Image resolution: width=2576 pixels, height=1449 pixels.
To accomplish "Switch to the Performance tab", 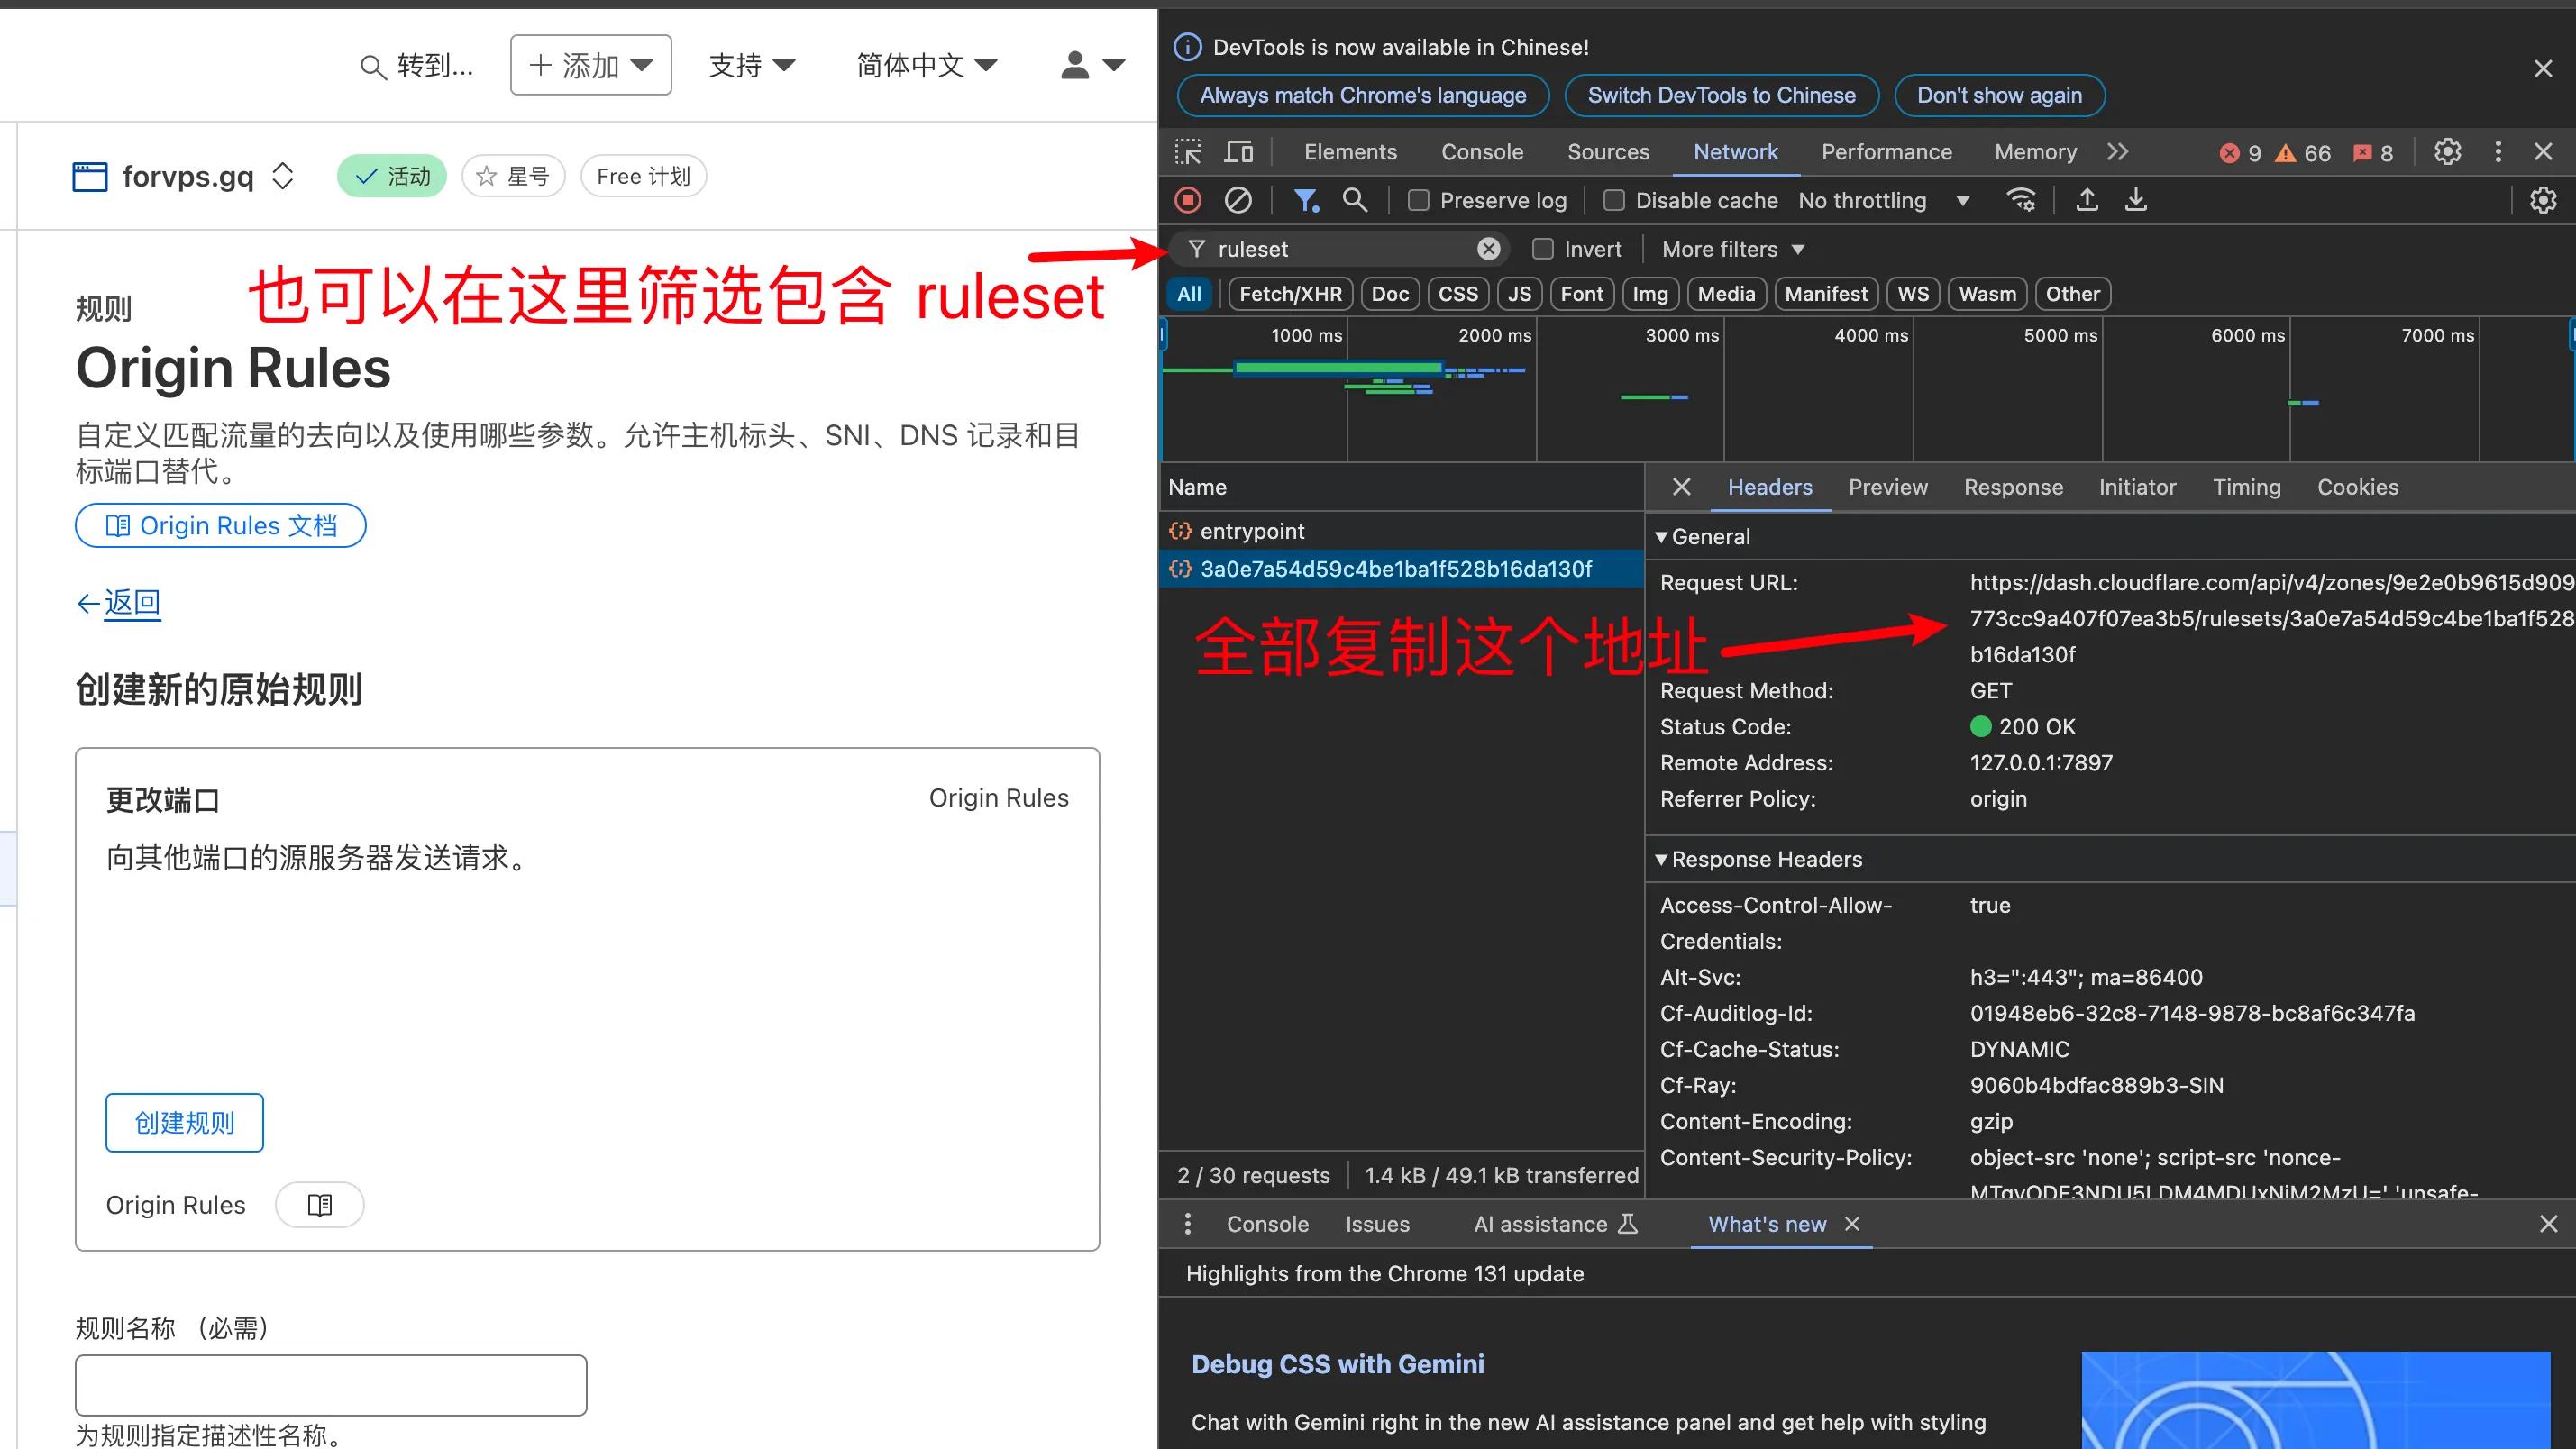I will (1886, 152).
